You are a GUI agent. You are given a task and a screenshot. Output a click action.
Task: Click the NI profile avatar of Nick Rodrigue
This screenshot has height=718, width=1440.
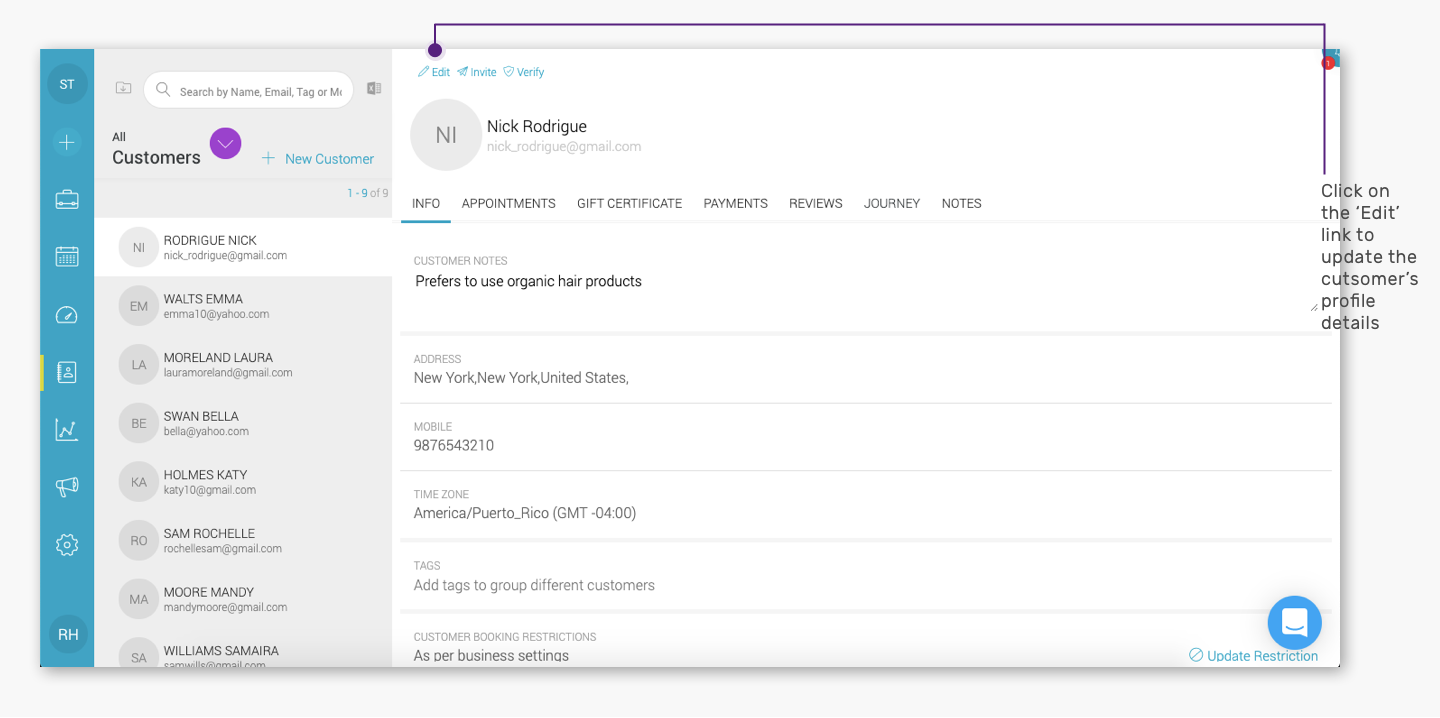(x=446, y=135)
